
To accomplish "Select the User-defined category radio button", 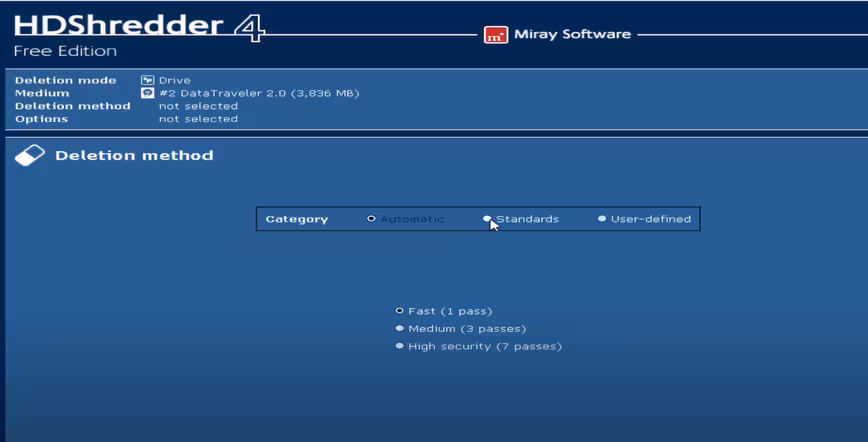I will [602, 219].
